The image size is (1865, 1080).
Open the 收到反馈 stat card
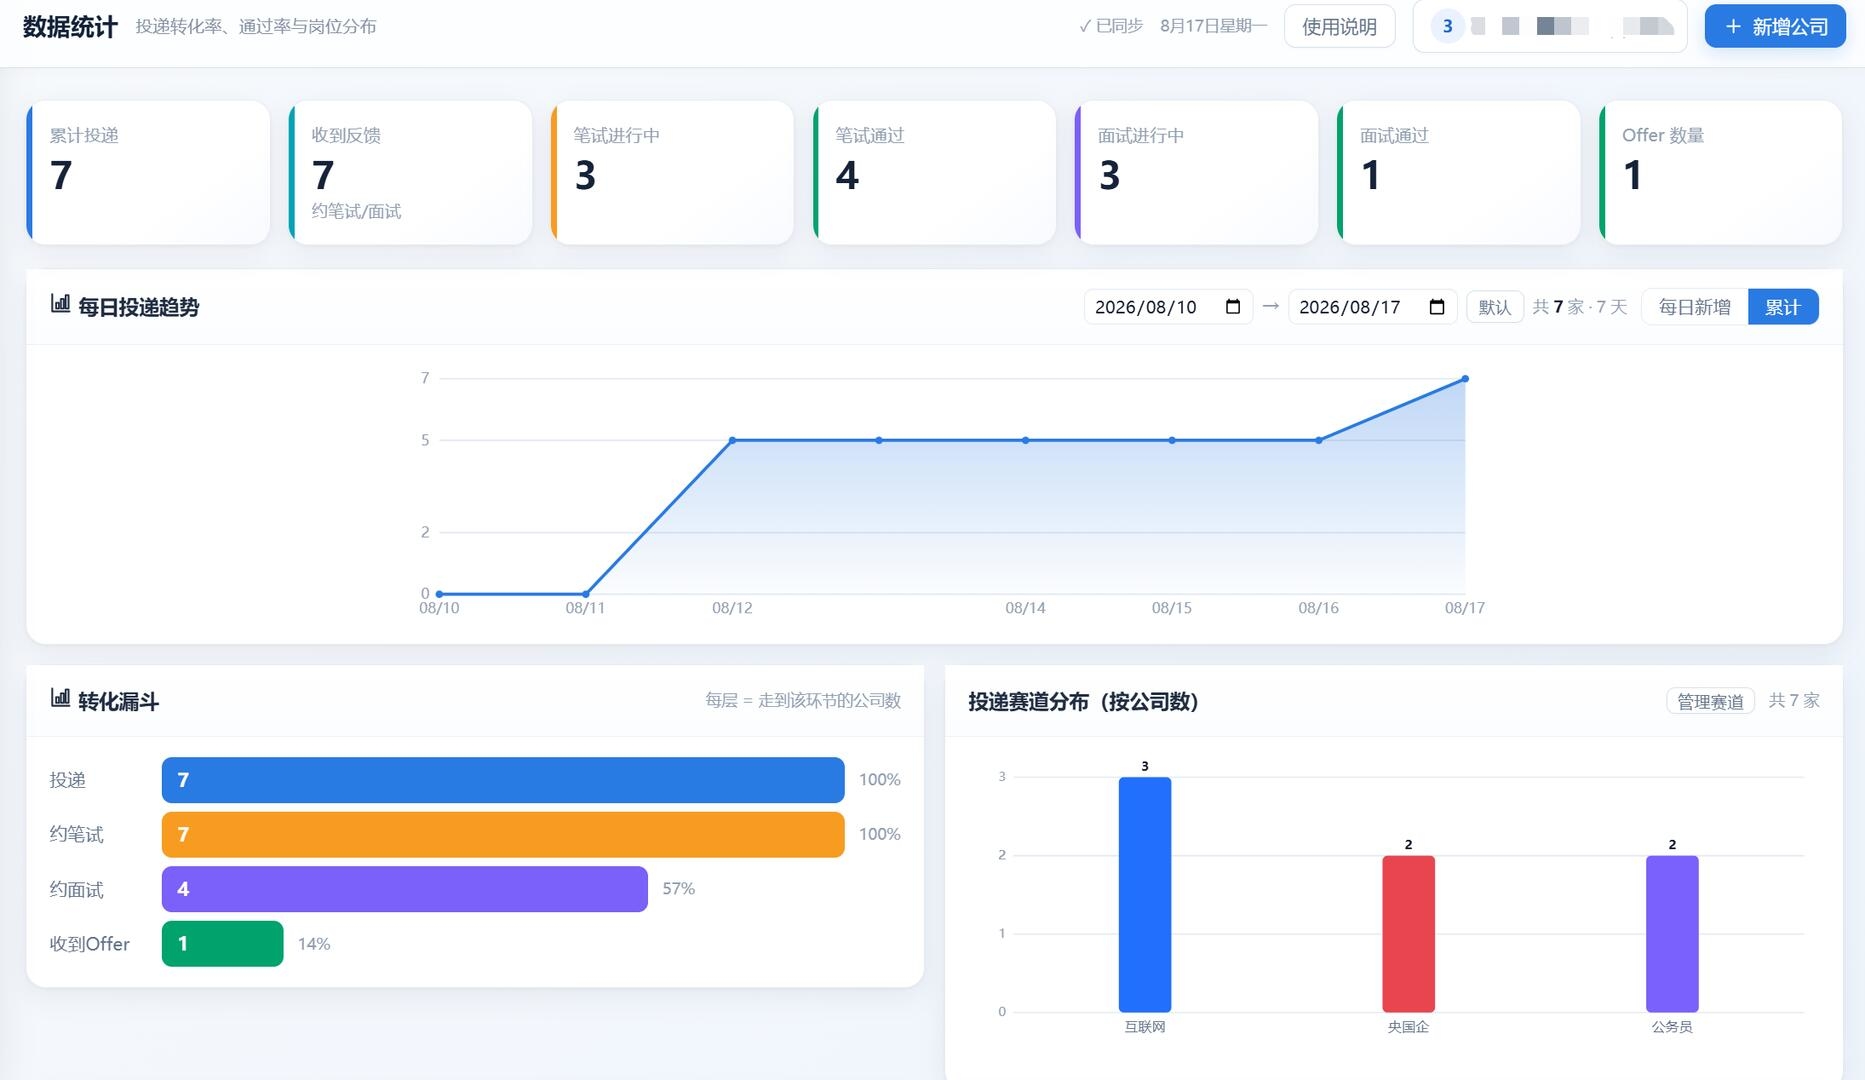pos(410,172)
